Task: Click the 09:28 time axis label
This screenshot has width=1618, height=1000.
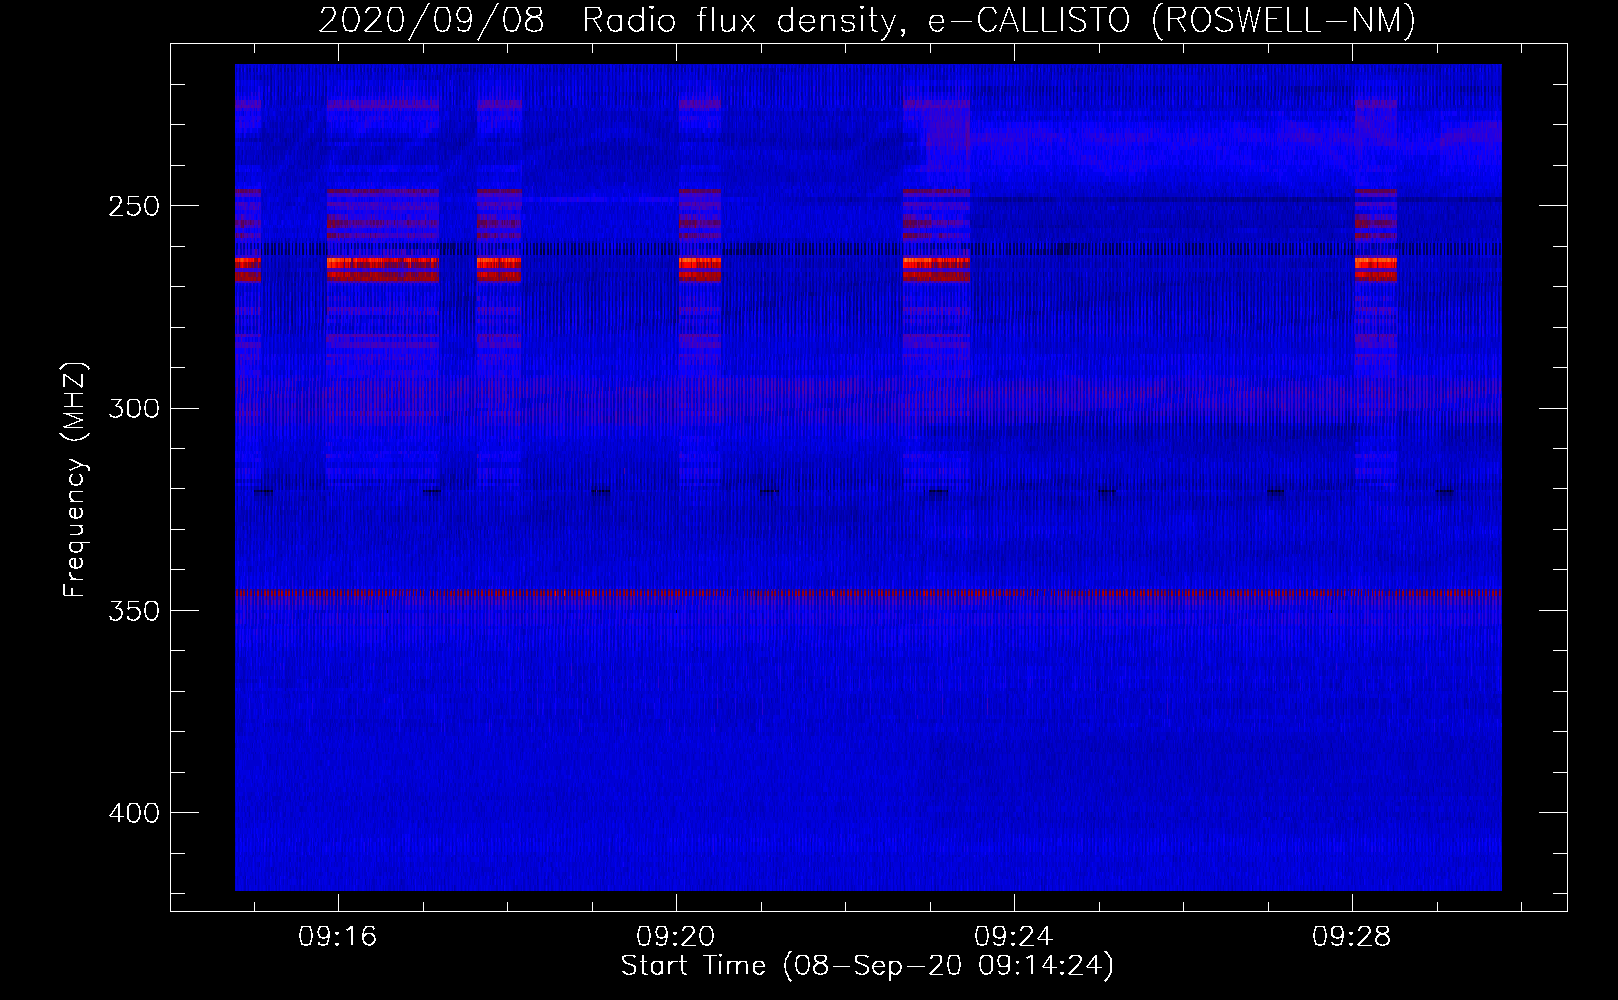Action: pos(1352,936)
